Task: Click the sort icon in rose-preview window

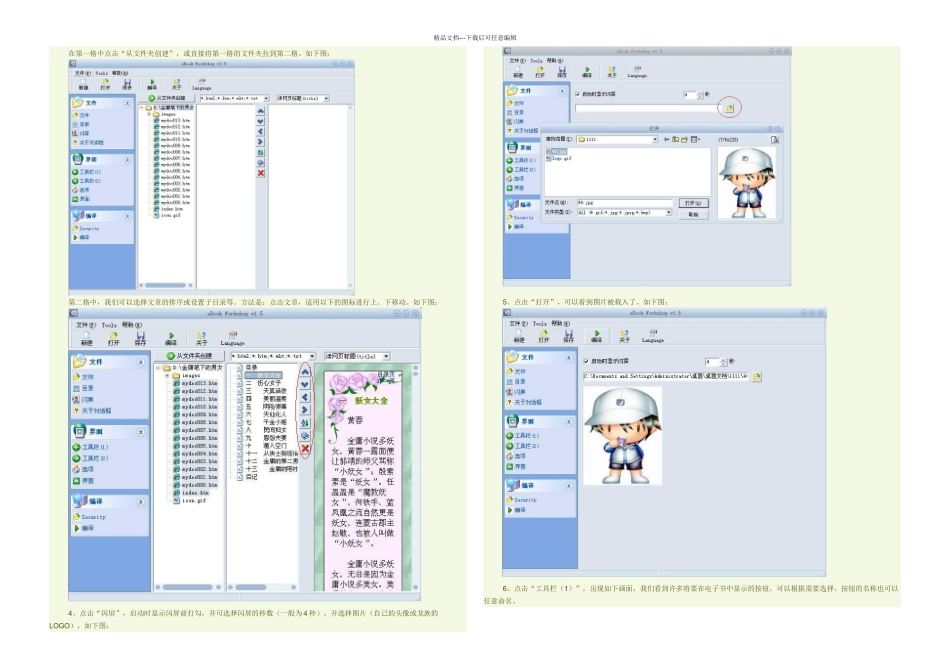Action: 305,423
